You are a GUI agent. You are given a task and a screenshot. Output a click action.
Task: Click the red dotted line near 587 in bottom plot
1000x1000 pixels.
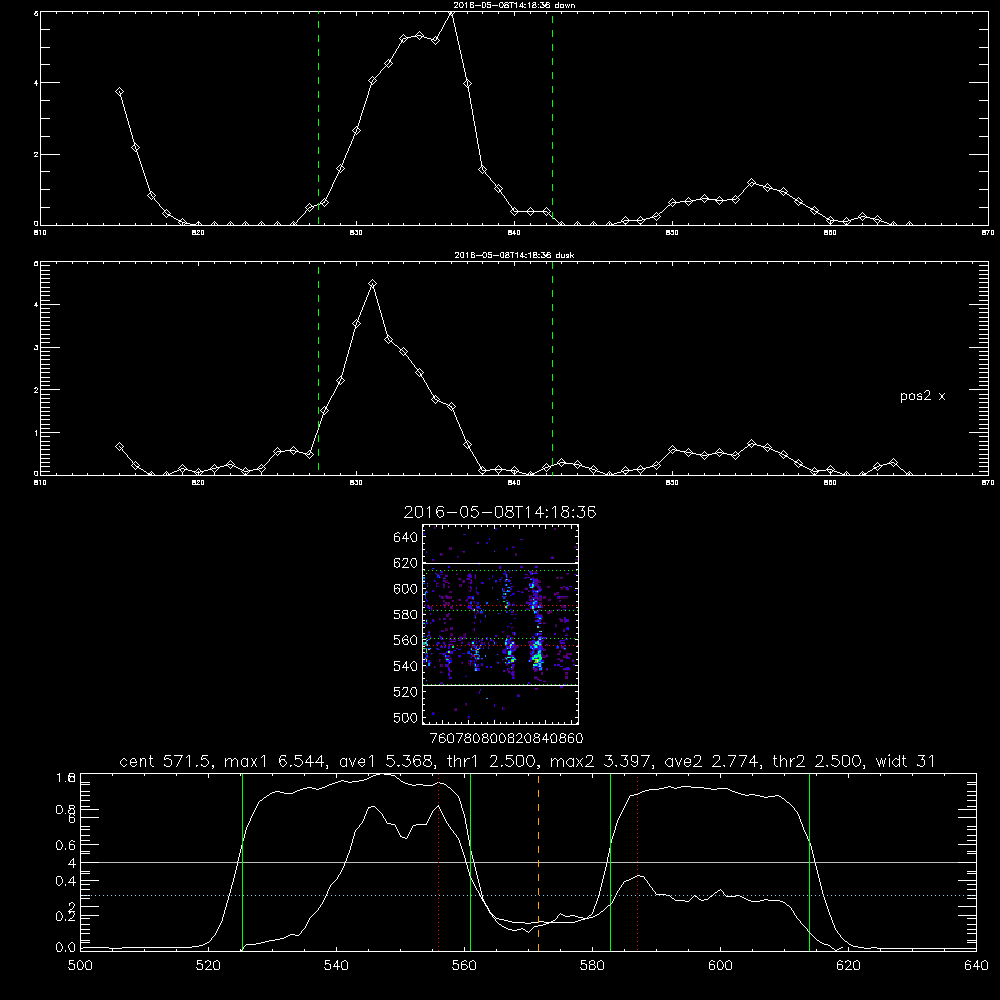tap(637, 862)
